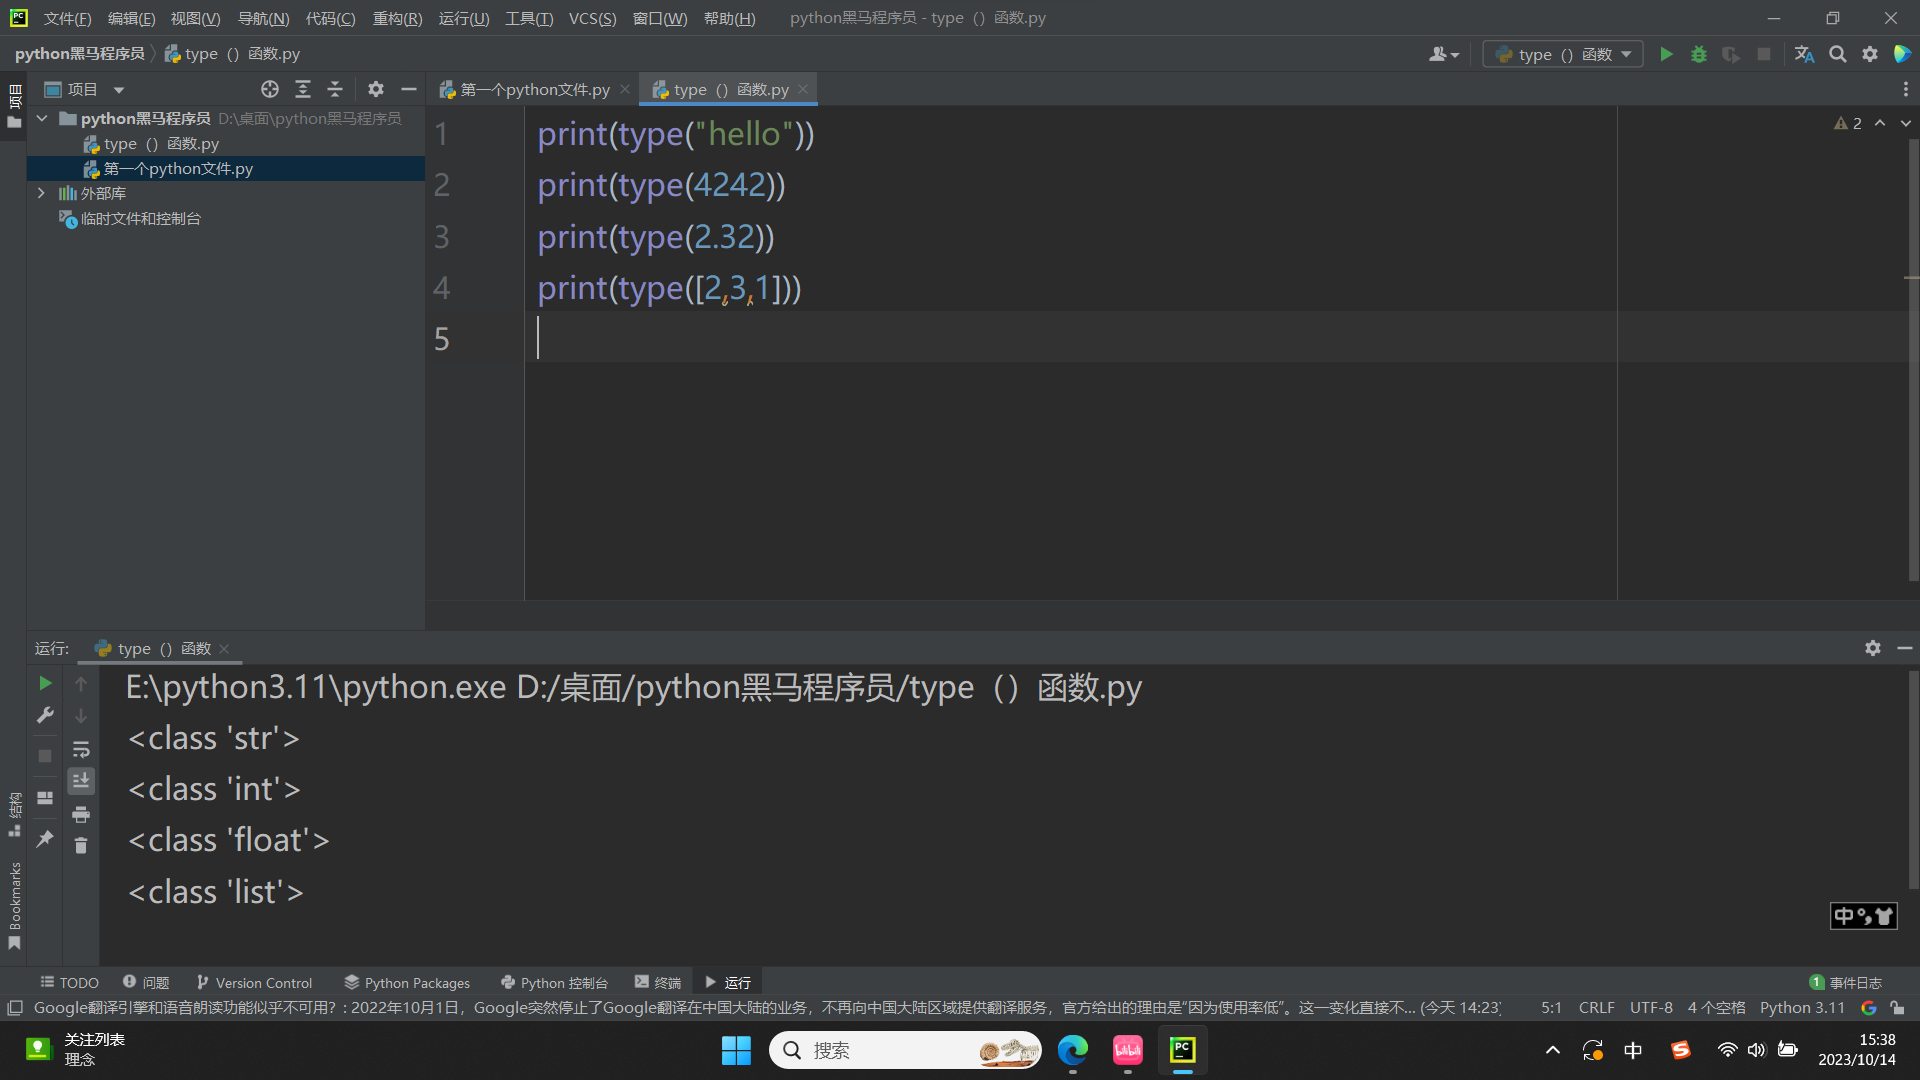Run the script with green play button
The height and width of the screenshot is (1080, 1920).
coord(1666,54)
